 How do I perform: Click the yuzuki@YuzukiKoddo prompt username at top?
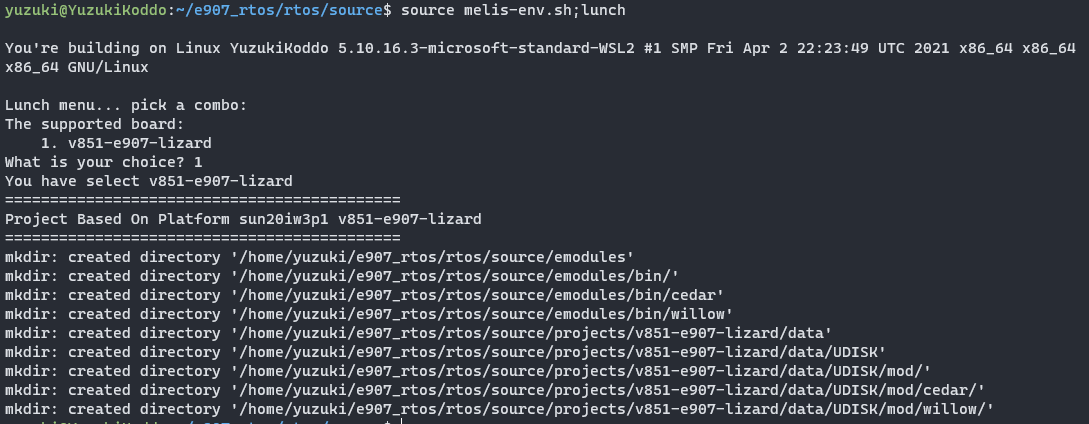(x=83, y=9)
